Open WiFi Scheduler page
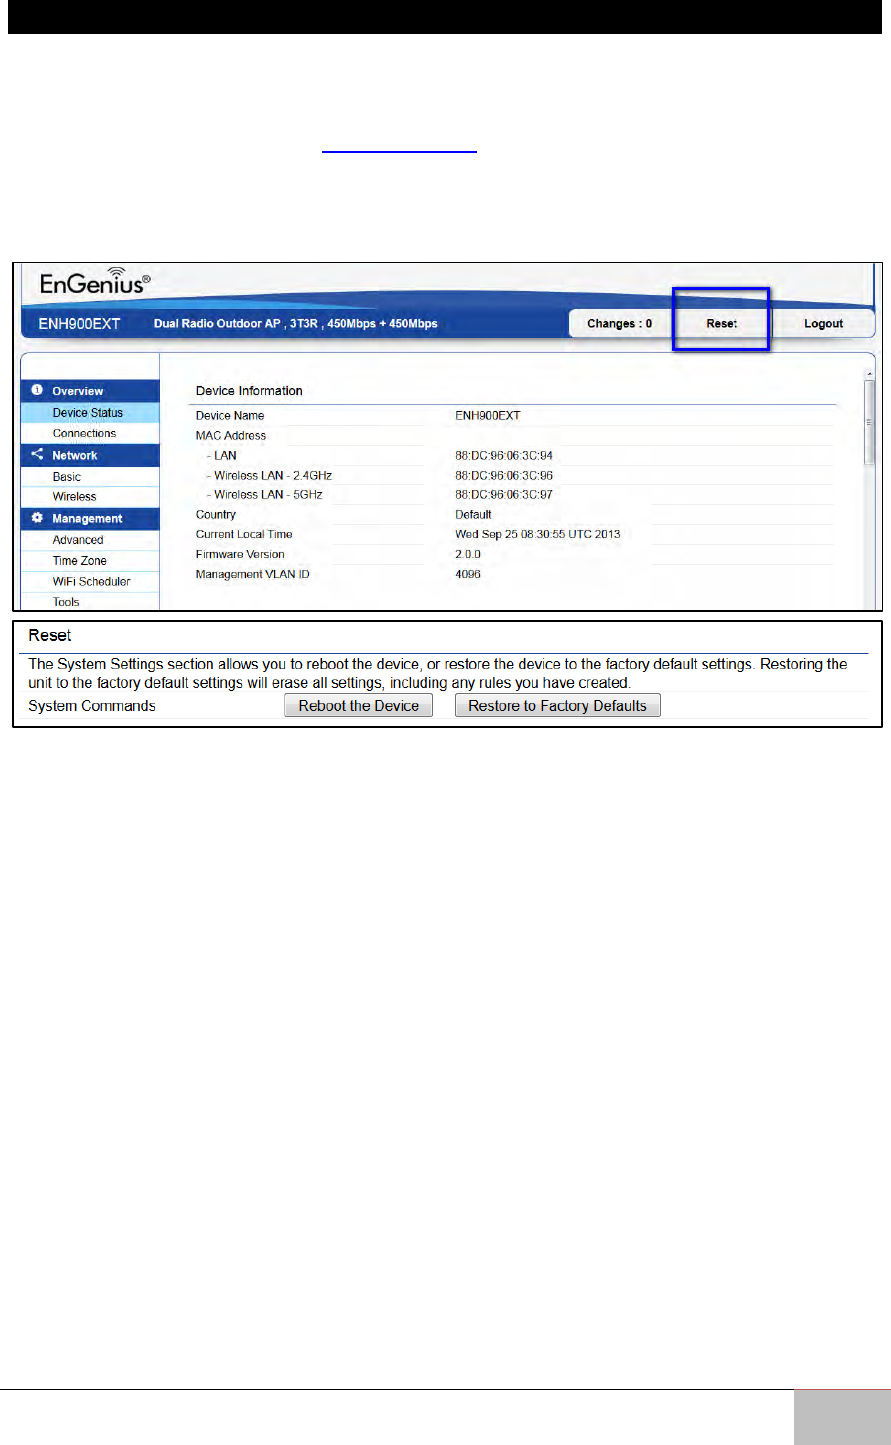This screenshot has height=1445, width=891. 90,581
